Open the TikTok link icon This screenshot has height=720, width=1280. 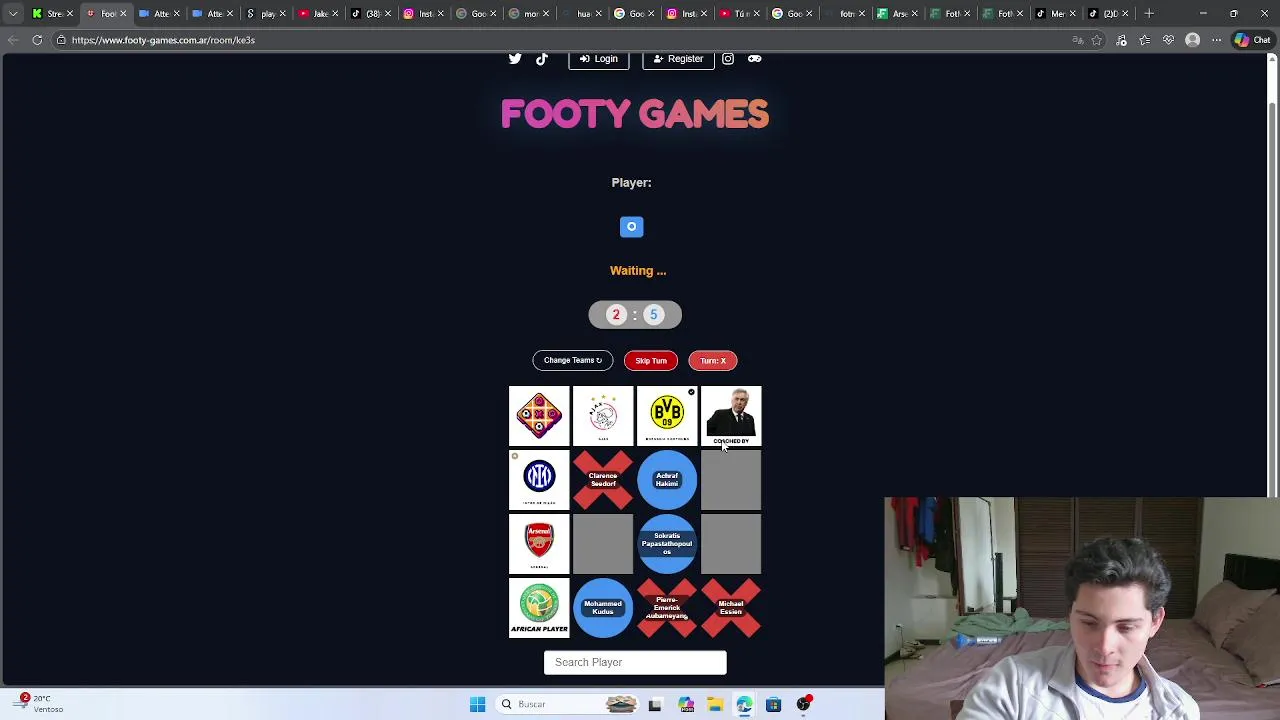click(x=542, y=59)
